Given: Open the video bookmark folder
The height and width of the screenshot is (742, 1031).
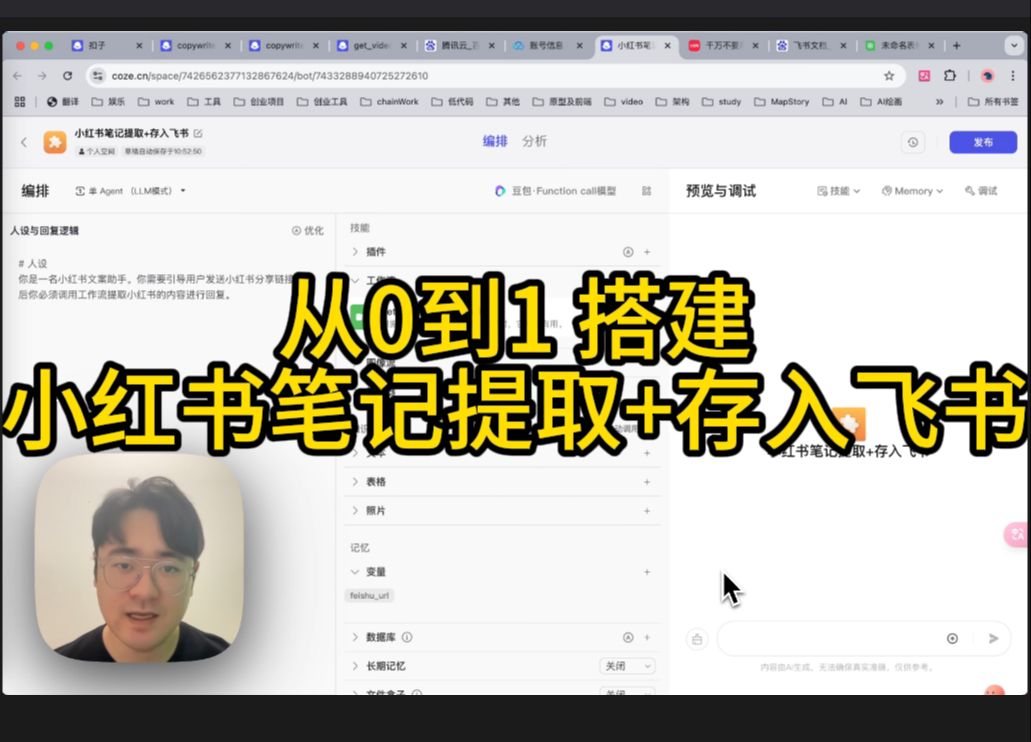Looking at the screenshot, I should click(x=623, y=101).
